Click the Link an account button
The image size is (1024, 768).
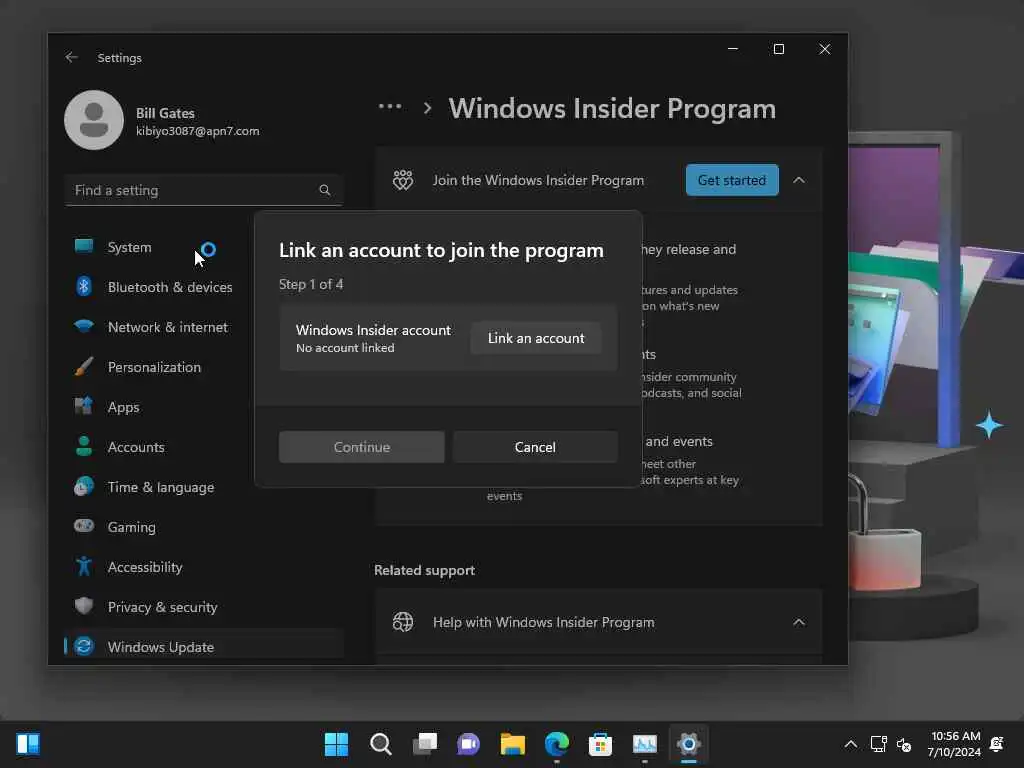pyautogui.click(x=536, y=338)
